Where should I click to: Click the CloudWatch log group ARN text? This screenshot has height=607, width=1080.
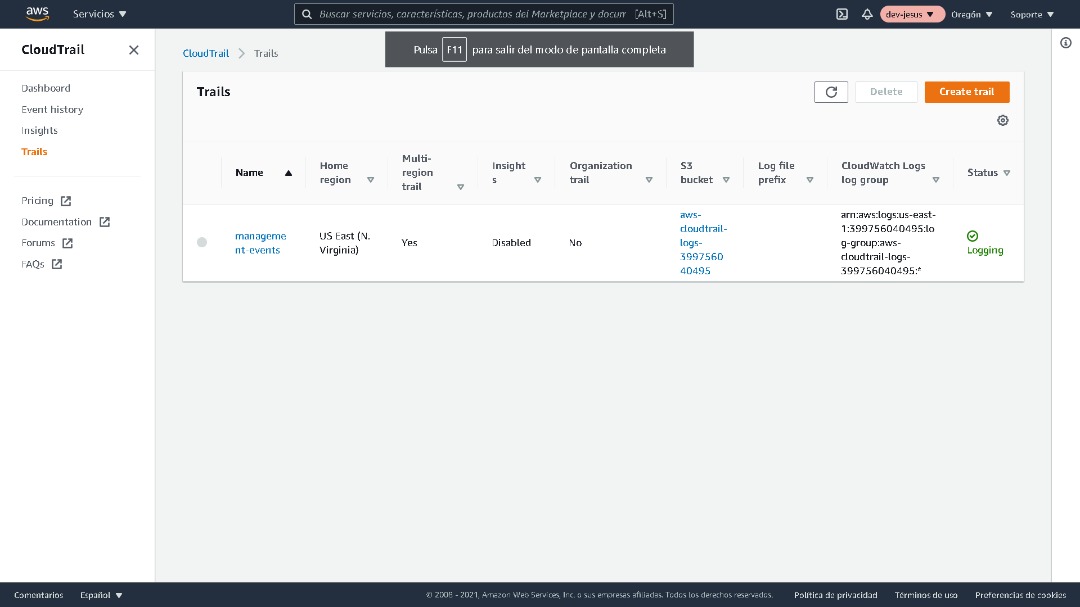tap(889, 243)
